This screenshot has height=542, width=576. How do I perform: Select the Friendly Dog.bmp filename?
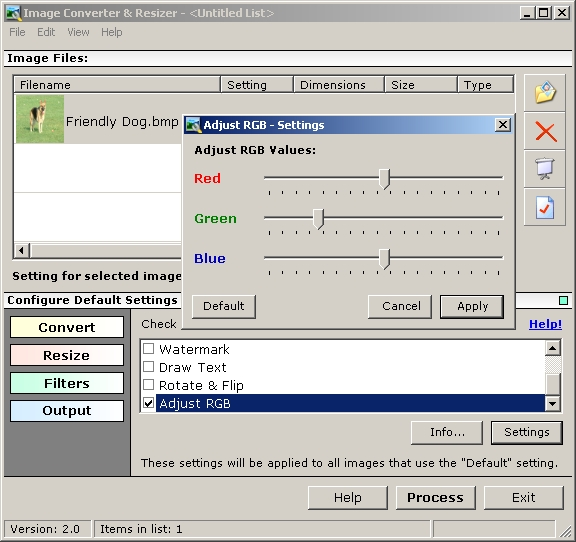coord(122,122)
